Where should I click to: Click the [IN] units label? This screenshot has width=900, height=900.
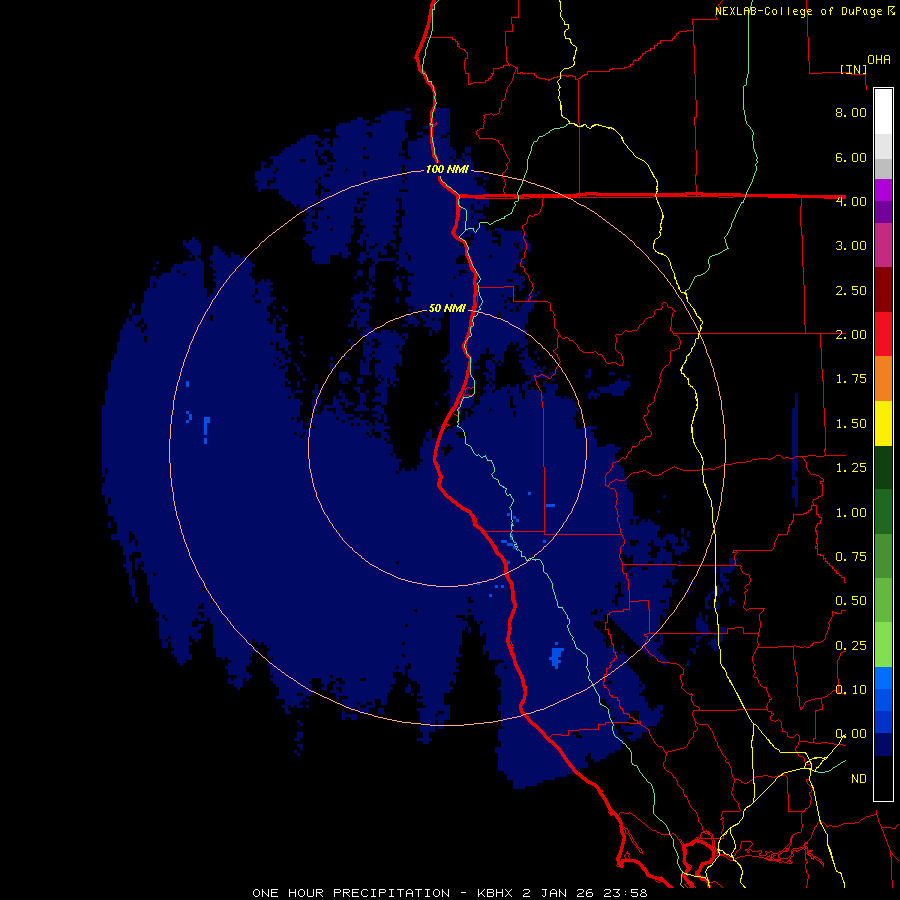pyautogui.click(x=853, y=69)
